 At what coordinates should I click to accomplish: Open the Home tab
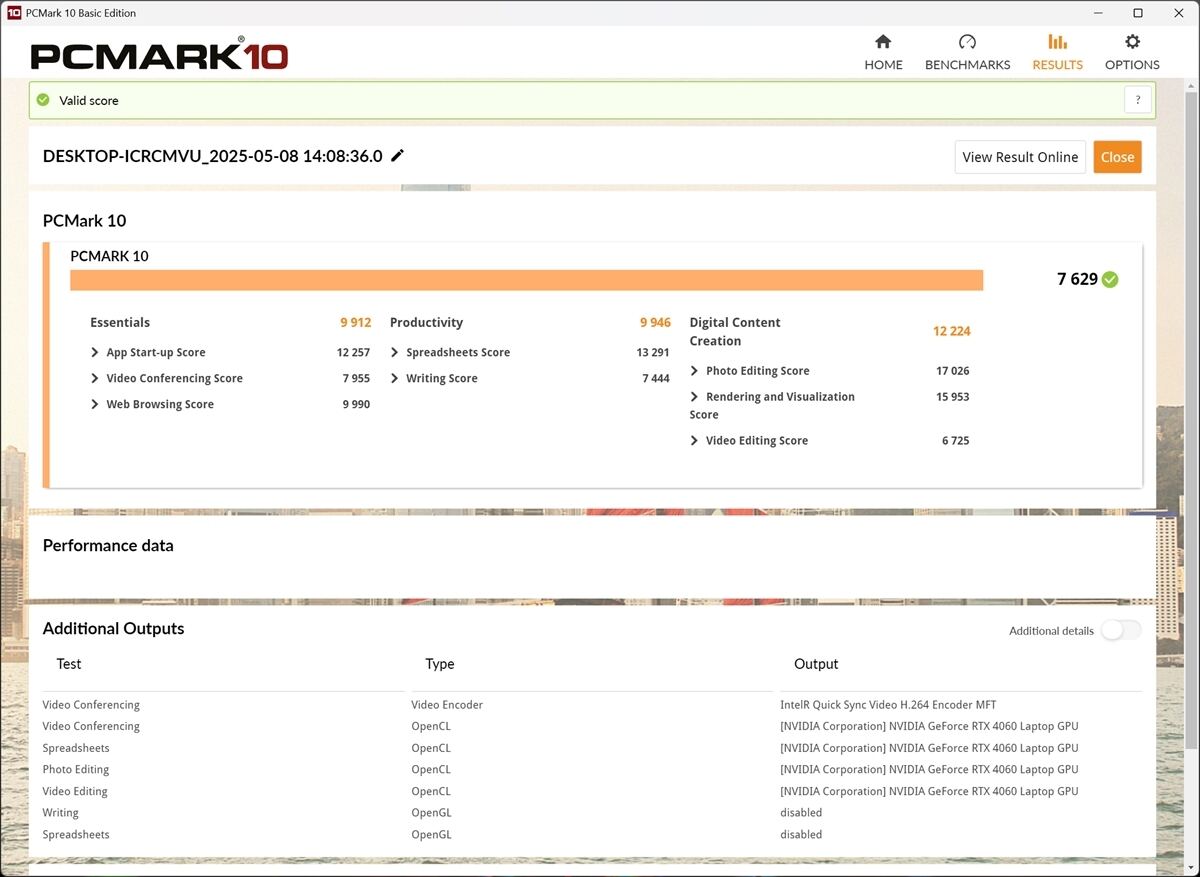(883, 53)
